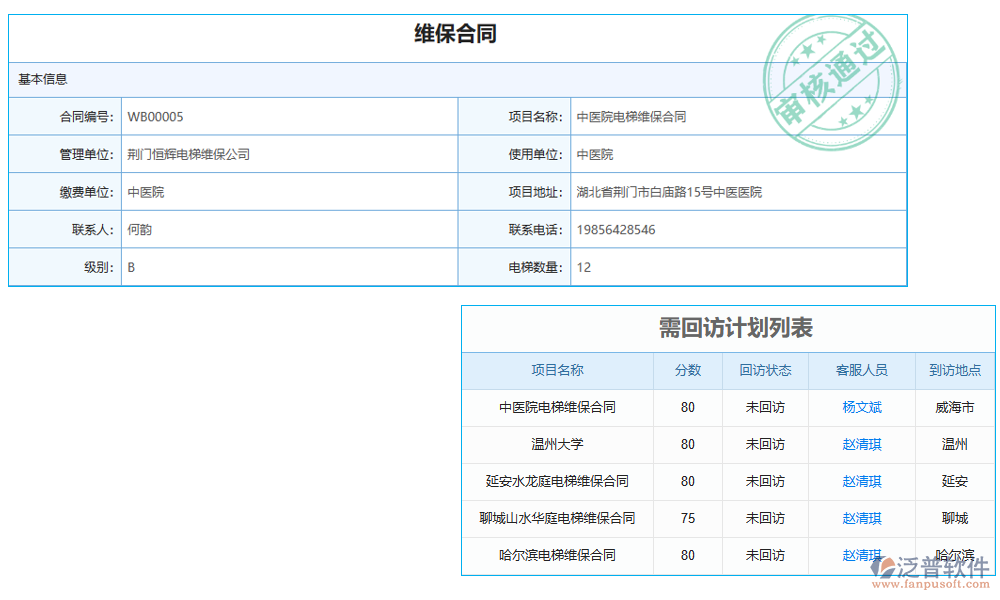1000x600 pixels.
Task: Click the 分数 column header
Action: pos(687,370)
